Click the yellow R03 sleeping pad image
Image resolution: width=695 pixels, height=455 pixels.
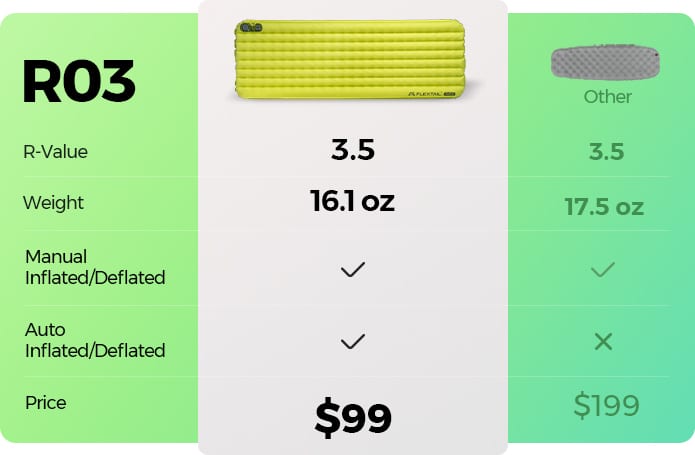tap(352, 59)
